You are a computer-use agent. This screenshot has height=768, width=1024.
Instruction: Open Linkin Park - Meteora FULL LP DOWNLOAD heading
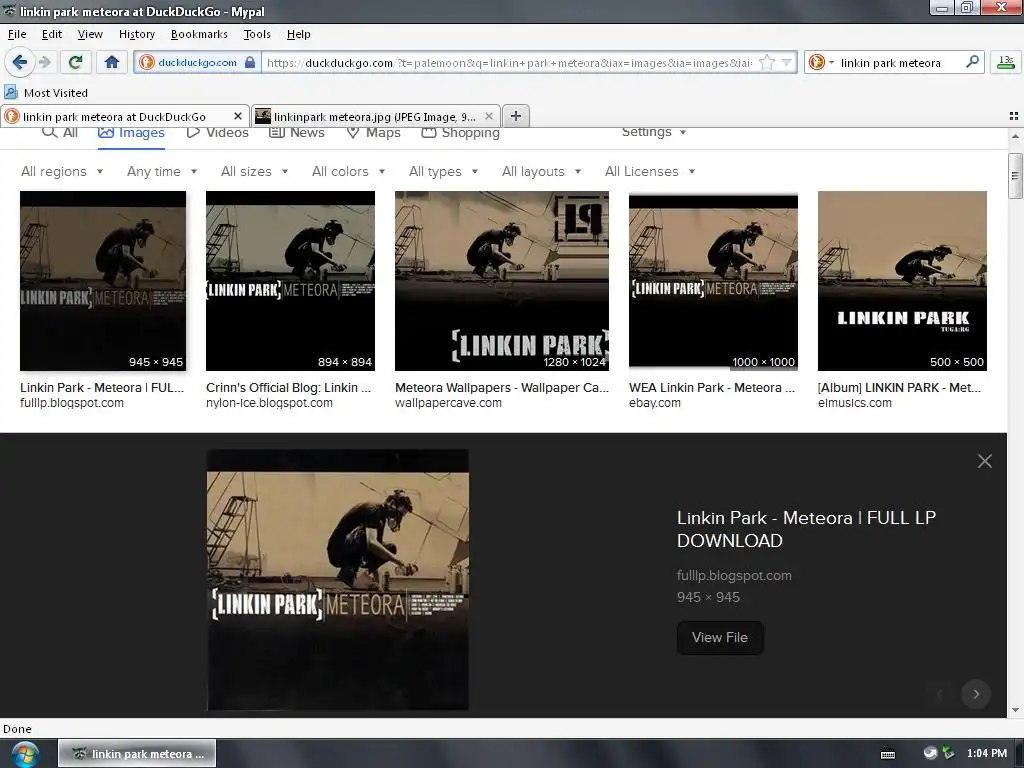[807, 529]
